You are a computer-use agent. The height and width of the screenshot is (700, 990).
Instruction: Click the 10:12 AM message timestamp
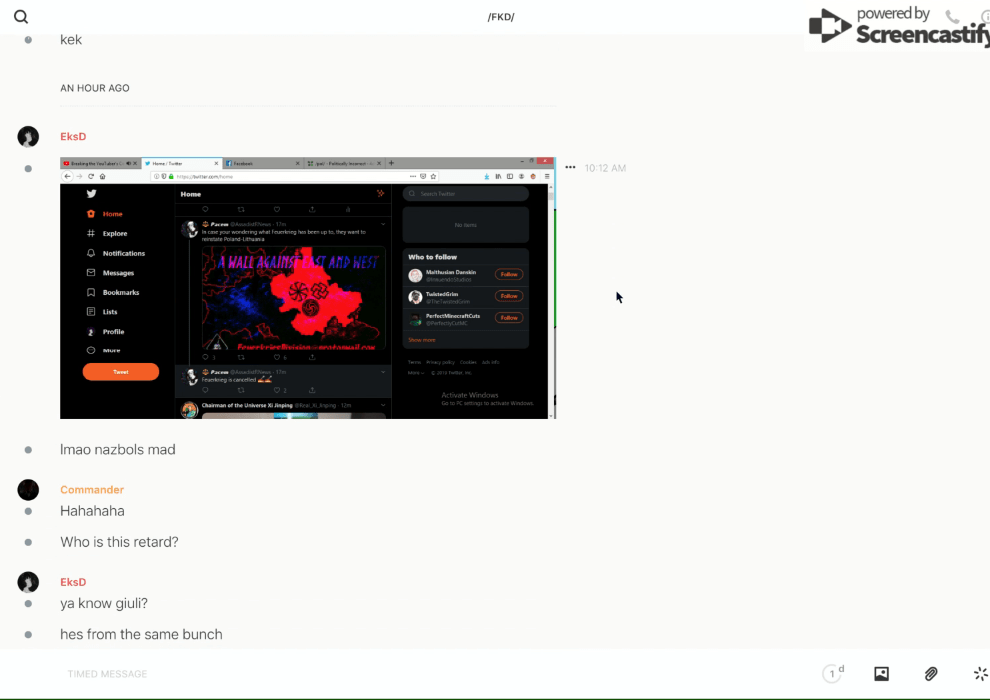point(605,168)
